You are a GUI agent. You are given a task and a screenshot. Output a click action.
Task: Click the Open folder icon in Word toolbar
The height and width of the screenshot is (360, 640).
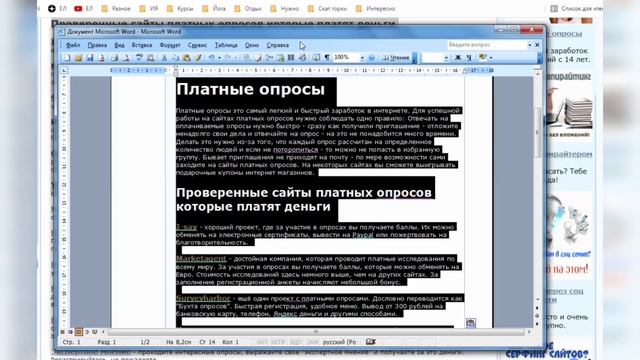[x=78, y=58]
